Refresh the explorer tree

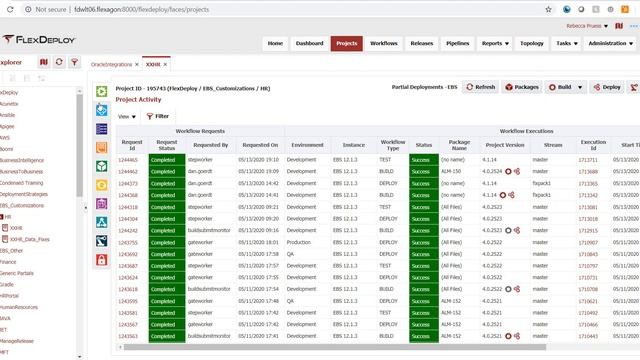59,62
